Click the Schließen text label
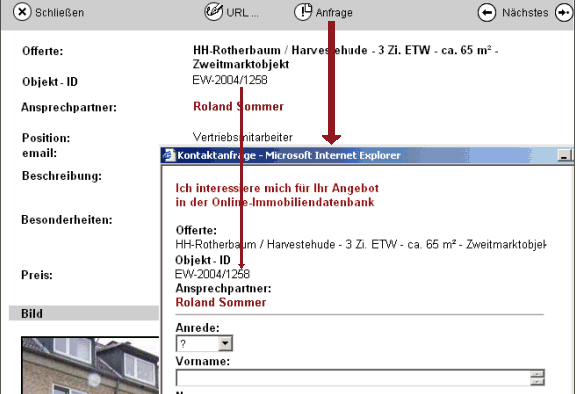 [x=60, y=13]
